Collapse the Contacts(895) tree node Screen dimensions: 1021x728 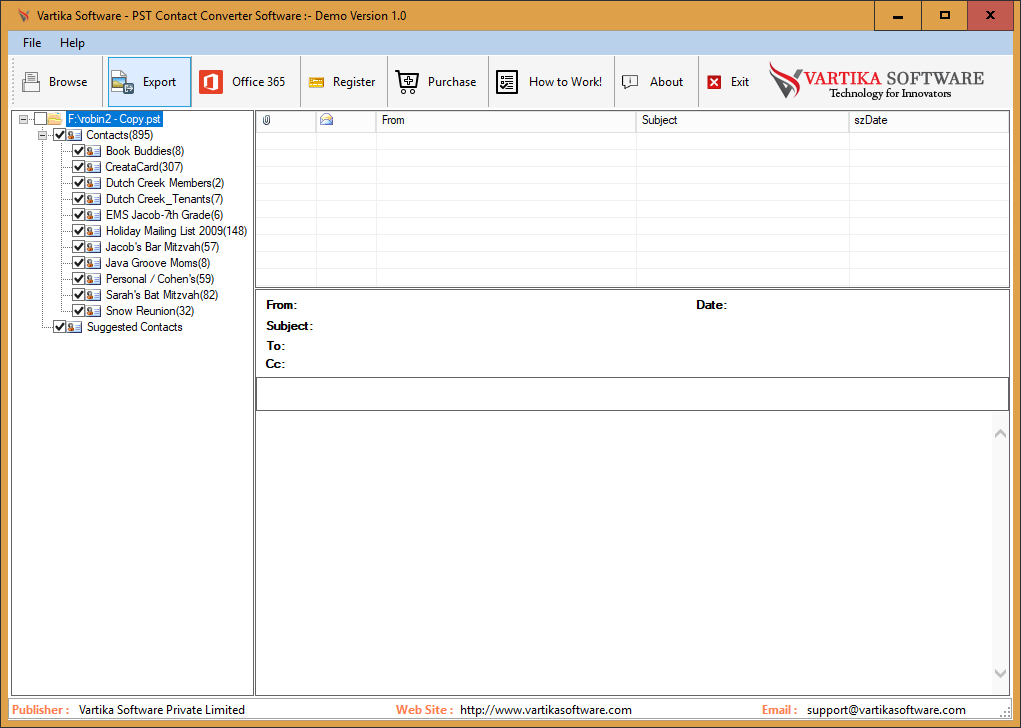pos(42,135)
